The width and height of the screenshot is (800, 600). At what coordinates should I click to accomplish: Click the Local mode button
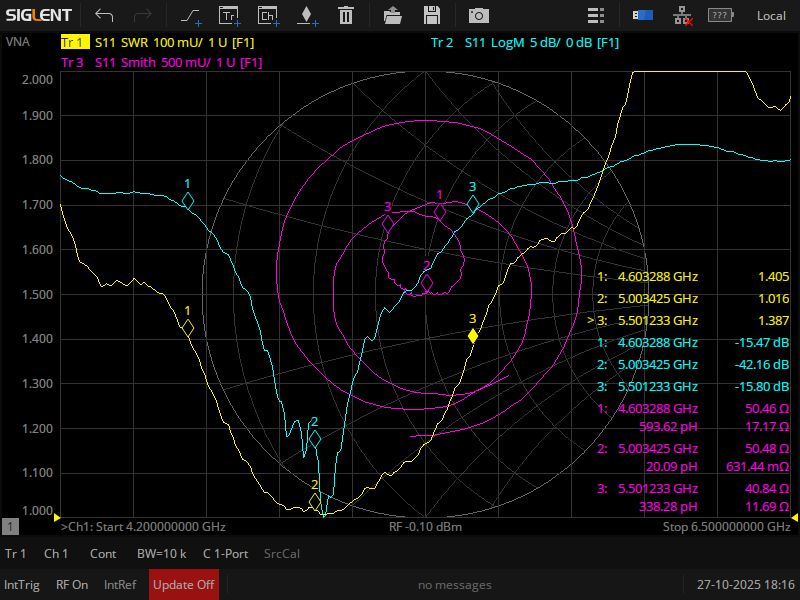pyautogui.click(x=771, y=15)
